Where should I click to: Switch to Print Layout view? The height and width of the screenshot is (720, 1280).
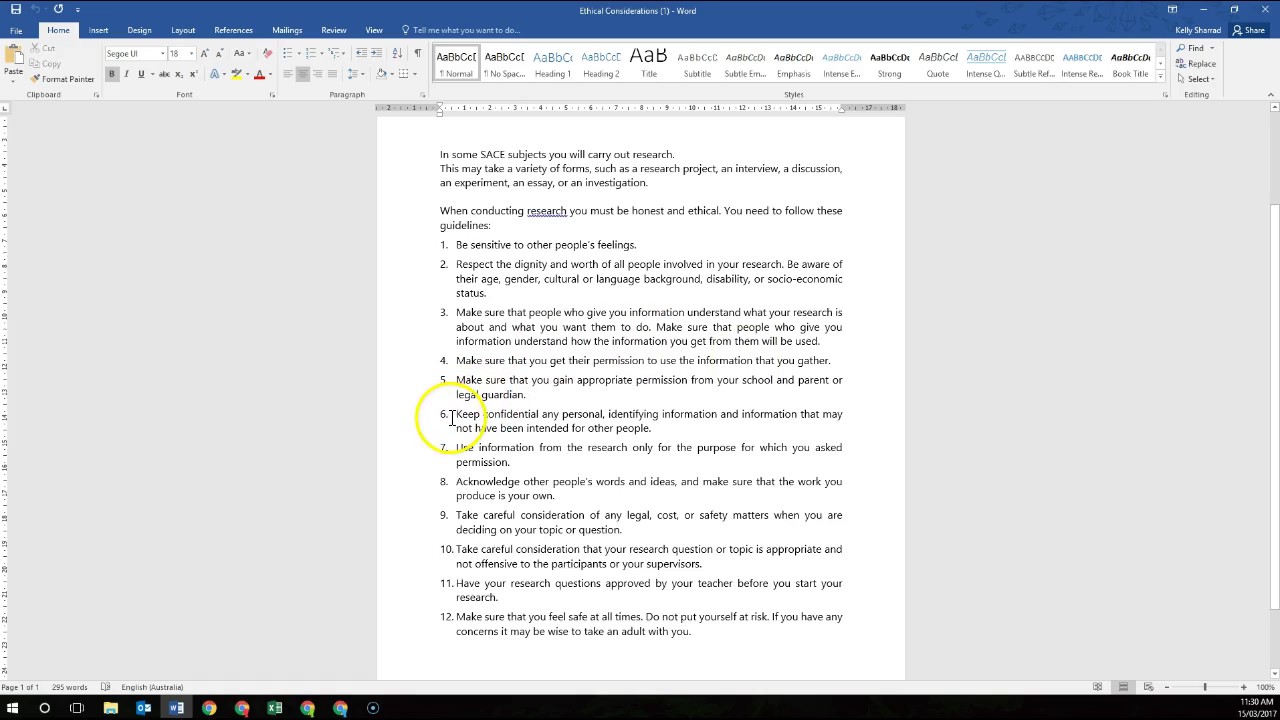click(x=1123, y=687)
